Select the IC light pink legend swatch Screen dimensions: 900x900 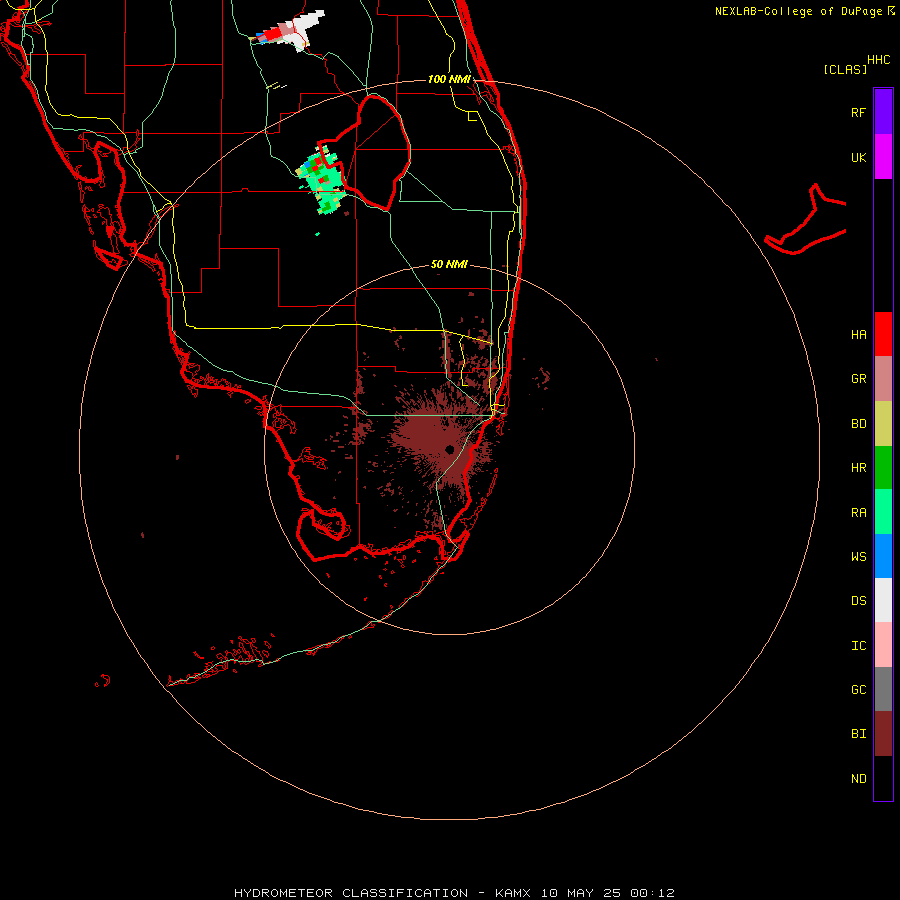pos(883,645)
